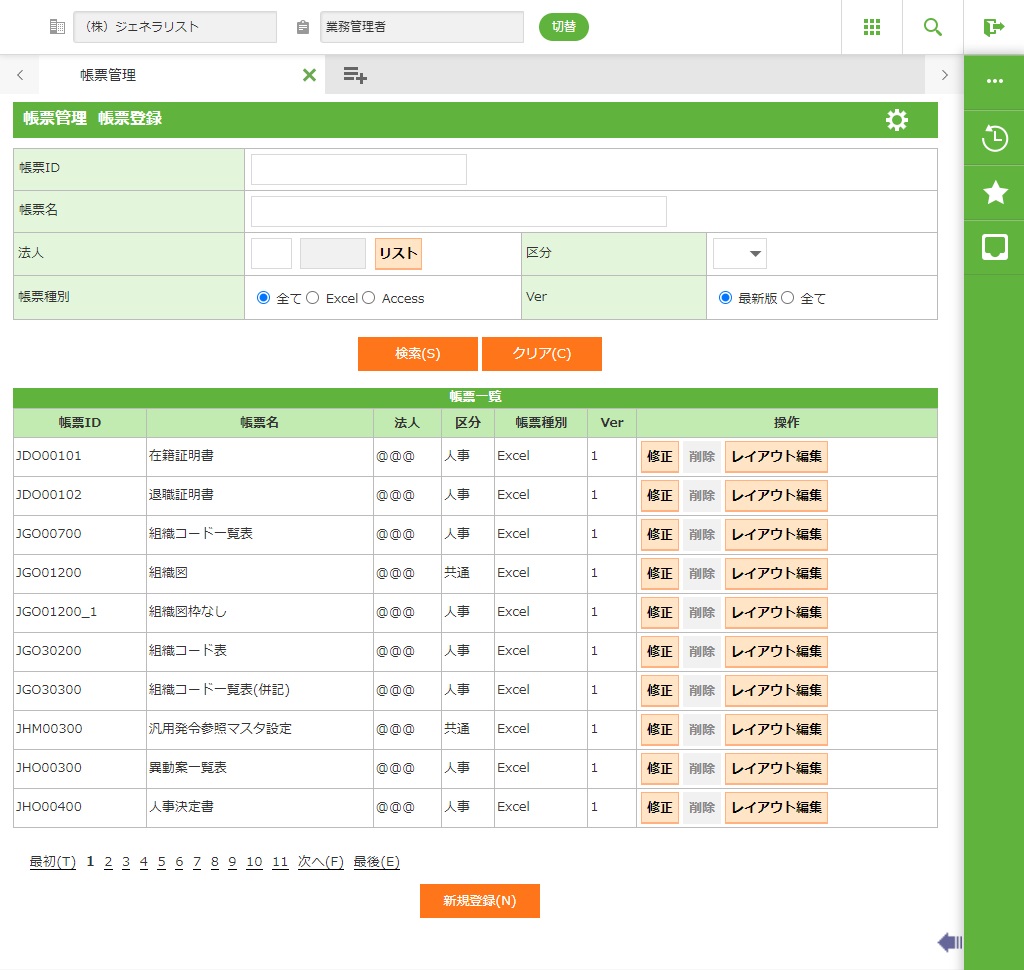The width and height of the screenshot is (1024, 970).
Task: Collapse the sidebar with the purple arrow
Action: point(950,941)
